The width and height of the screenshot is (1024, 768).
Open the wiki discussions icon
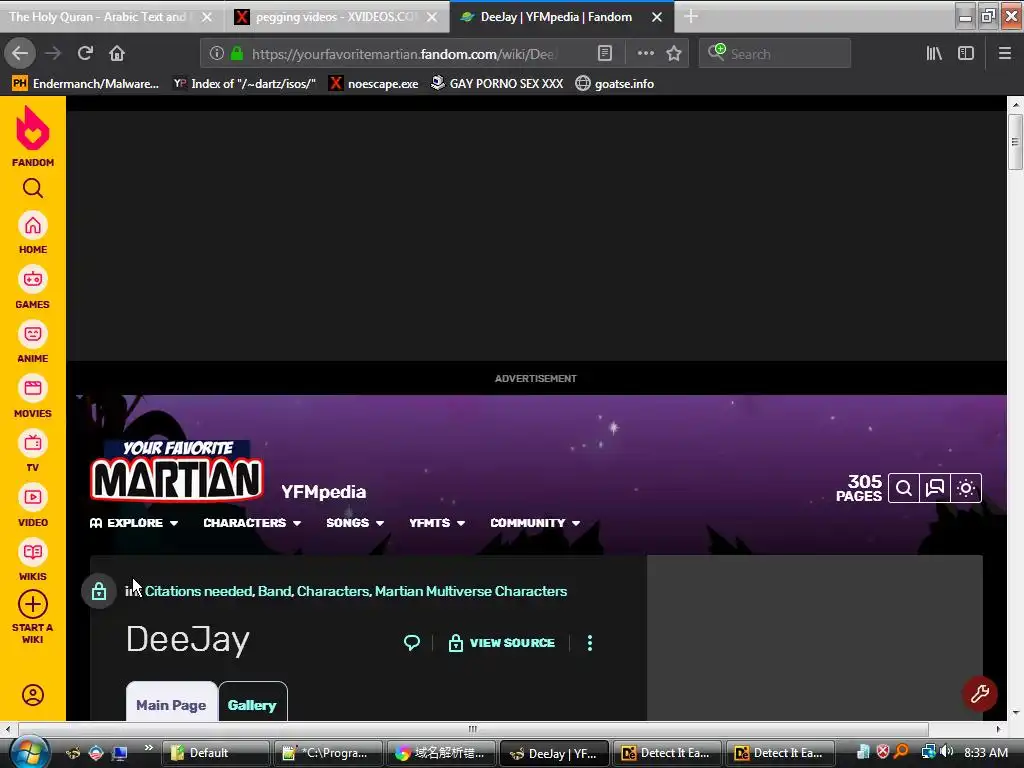pyautogui.click(x=935, y=488)
